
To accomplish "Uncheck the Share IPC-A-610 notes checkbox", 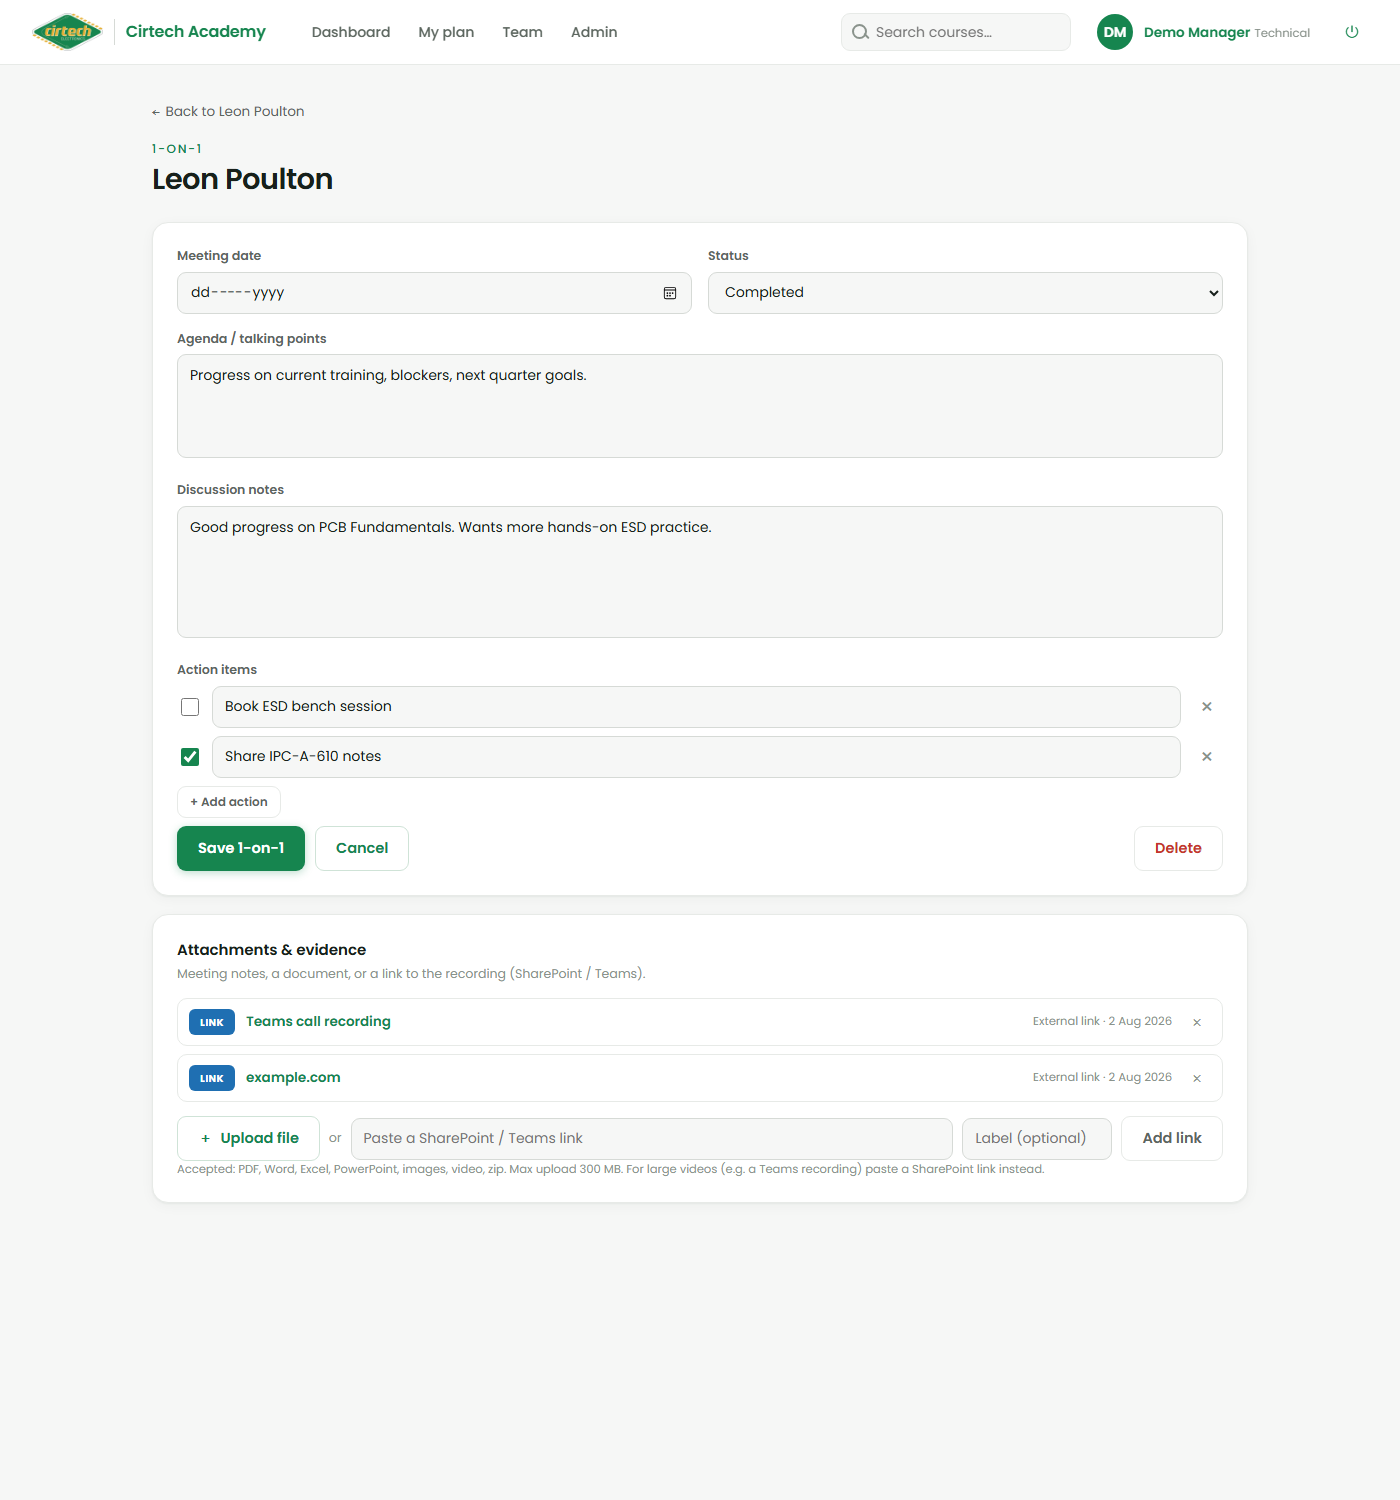I will [190, 757].
